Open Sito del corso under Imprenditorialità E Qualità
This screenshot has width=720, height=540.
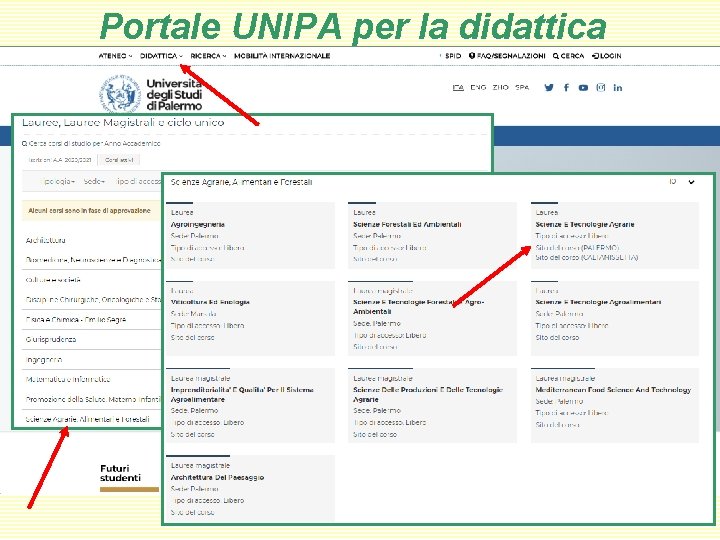(x=192, y=434)
